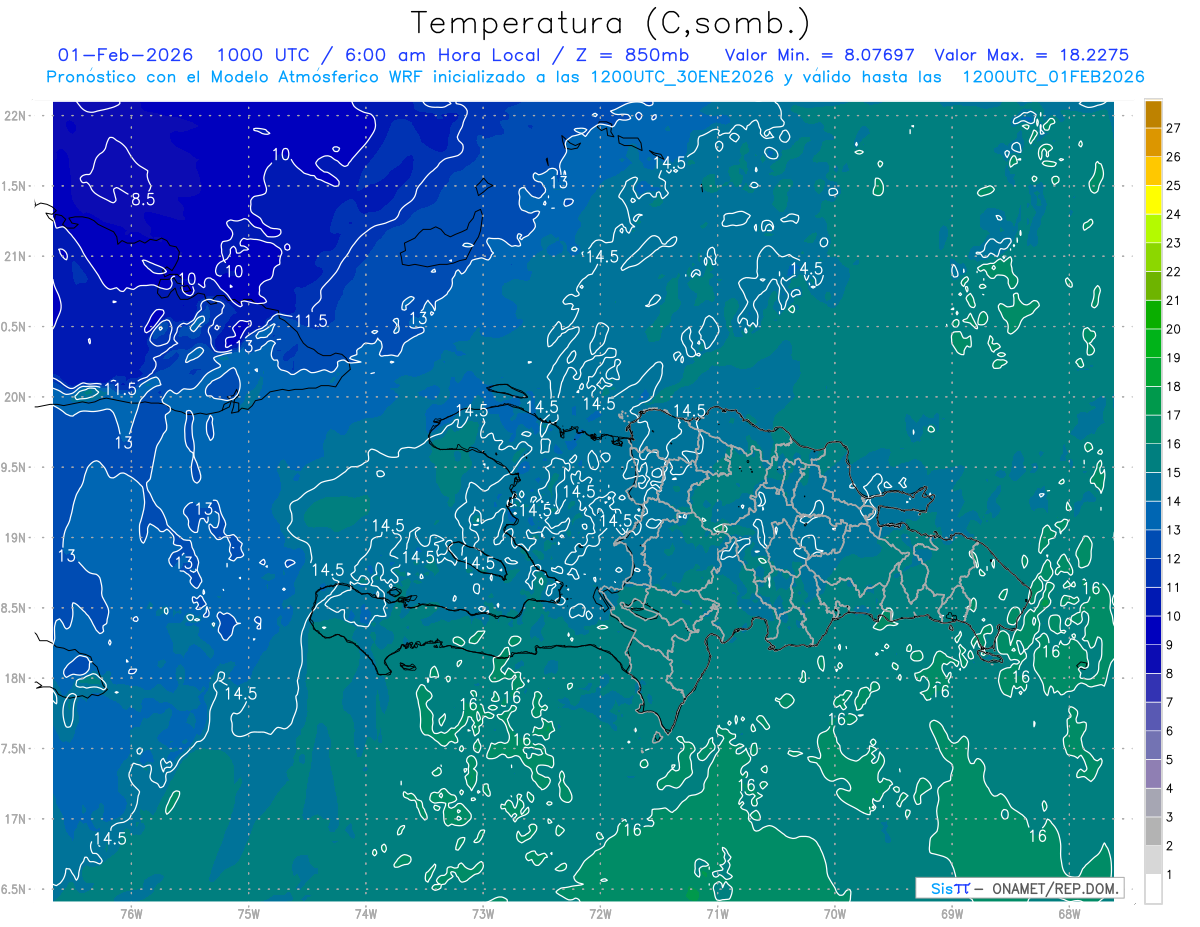The height and width of the screenshot is (927, 1200).
Task: Select 'Valor Min. = 8.07697' text
Action: (820, 55)
